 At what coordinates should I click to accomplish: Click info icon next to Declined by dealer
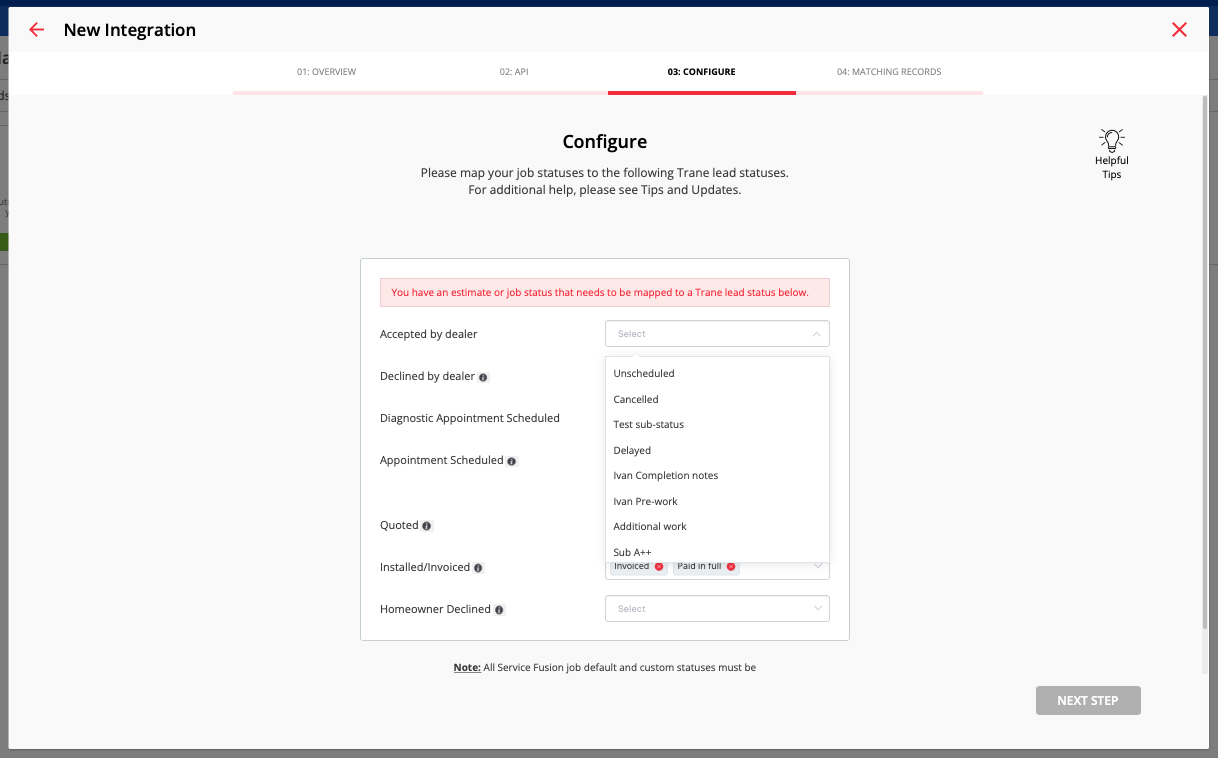pyautogui.click(x=483, y=377)
